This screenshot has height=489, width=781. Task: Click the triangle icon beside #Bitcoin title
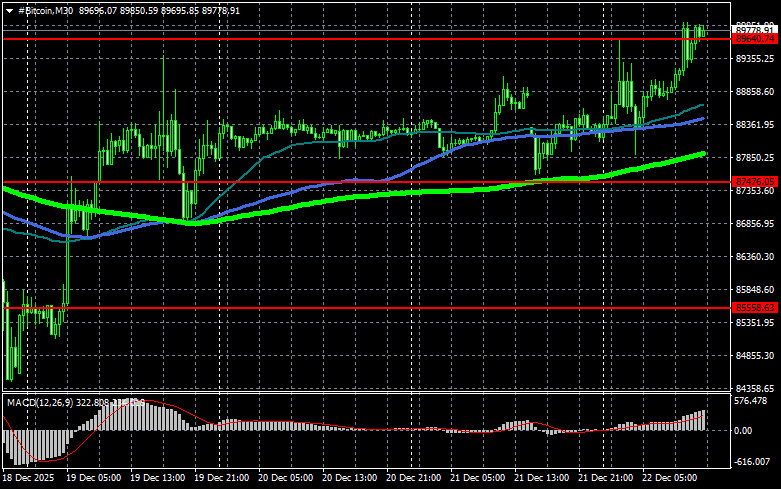(x=8, y=9)
